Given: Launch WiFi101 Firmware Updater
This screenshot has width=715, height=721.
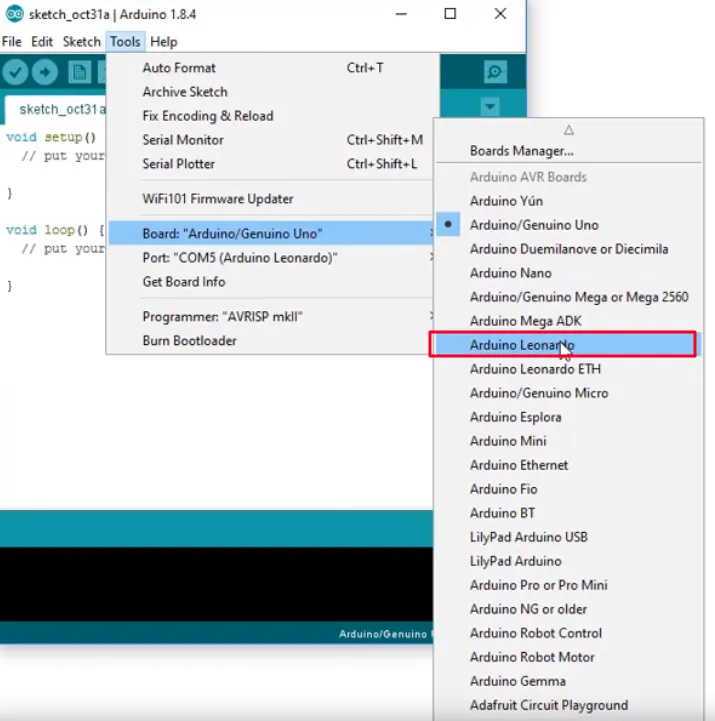Looking at the screenshot, I should tap(271, 199).
